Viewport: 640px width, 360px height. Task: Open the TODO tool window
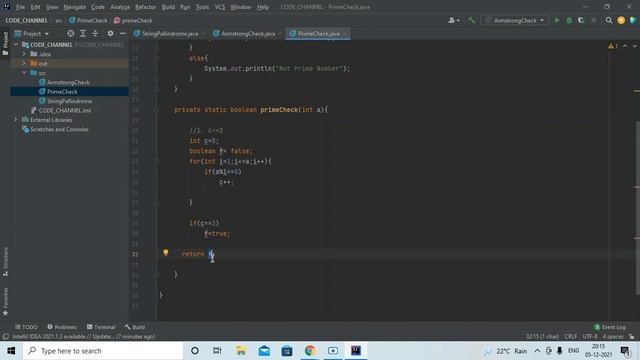tap(26, 327)
